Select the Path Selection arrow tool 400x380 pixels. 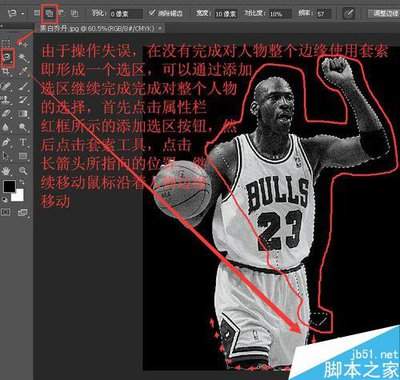(6, 156)
